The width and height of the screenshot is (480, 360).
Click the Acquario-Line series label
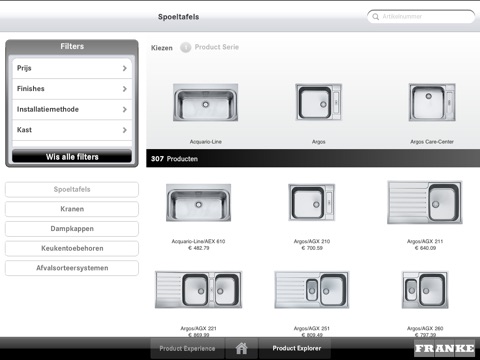[206, 142]
